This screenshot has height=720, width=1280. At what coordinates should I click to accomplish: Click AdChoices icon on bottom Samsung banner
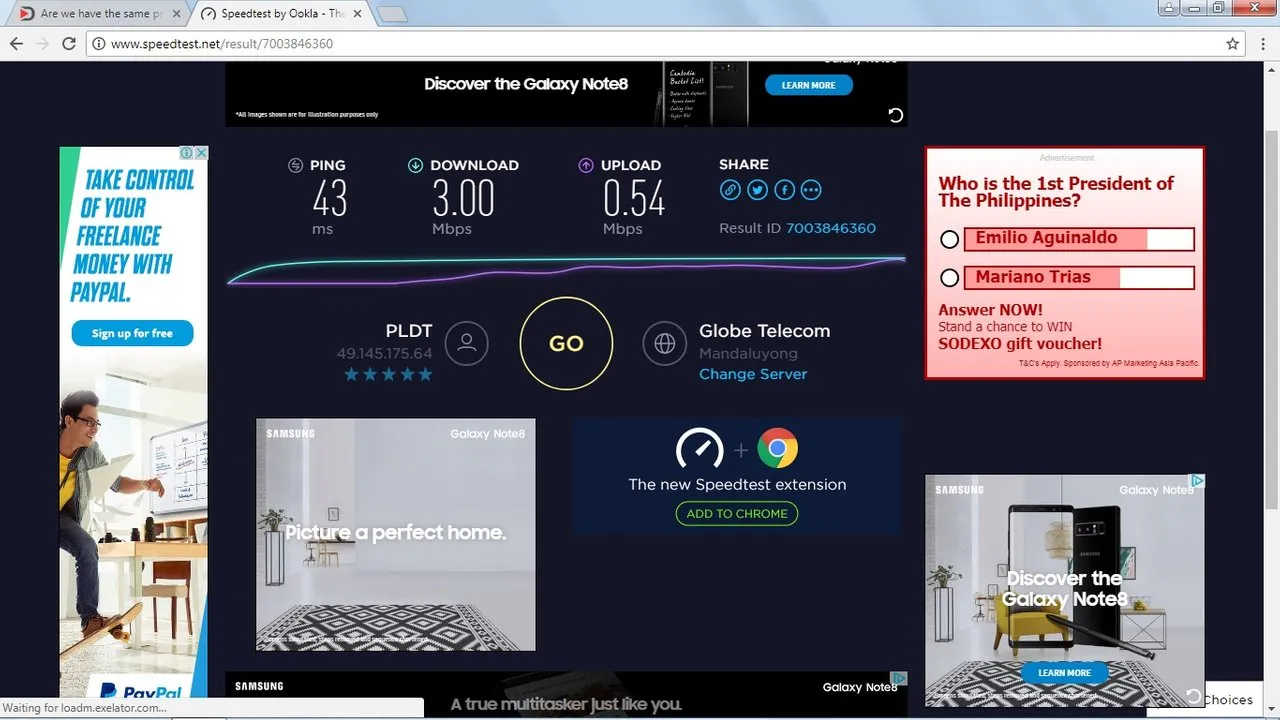coord(899,678)
